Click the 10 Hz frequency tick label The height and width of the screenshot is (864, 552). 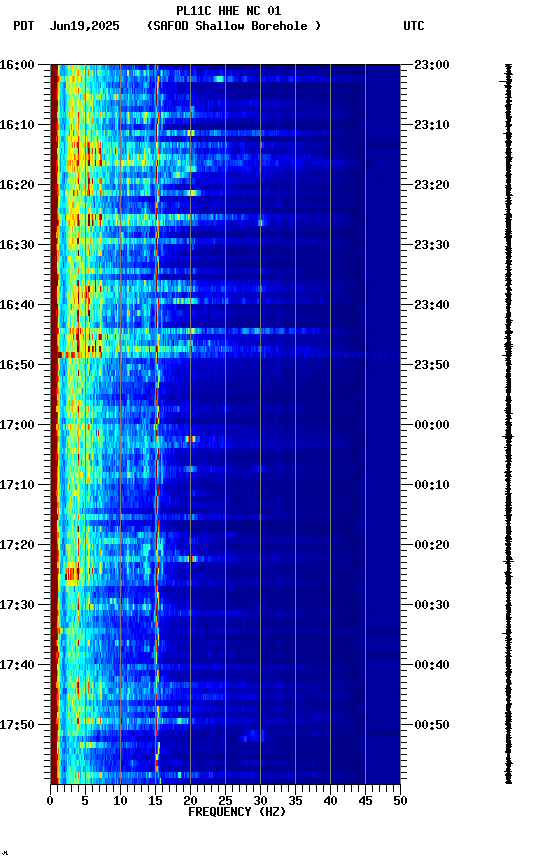pos(120,801)
